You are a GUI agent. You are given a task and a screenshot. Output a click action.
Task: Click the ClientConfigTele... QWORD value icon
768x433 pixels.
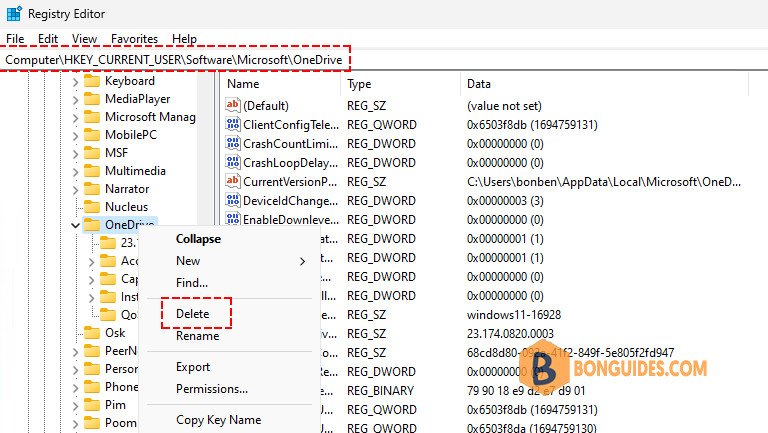point(233,124)
